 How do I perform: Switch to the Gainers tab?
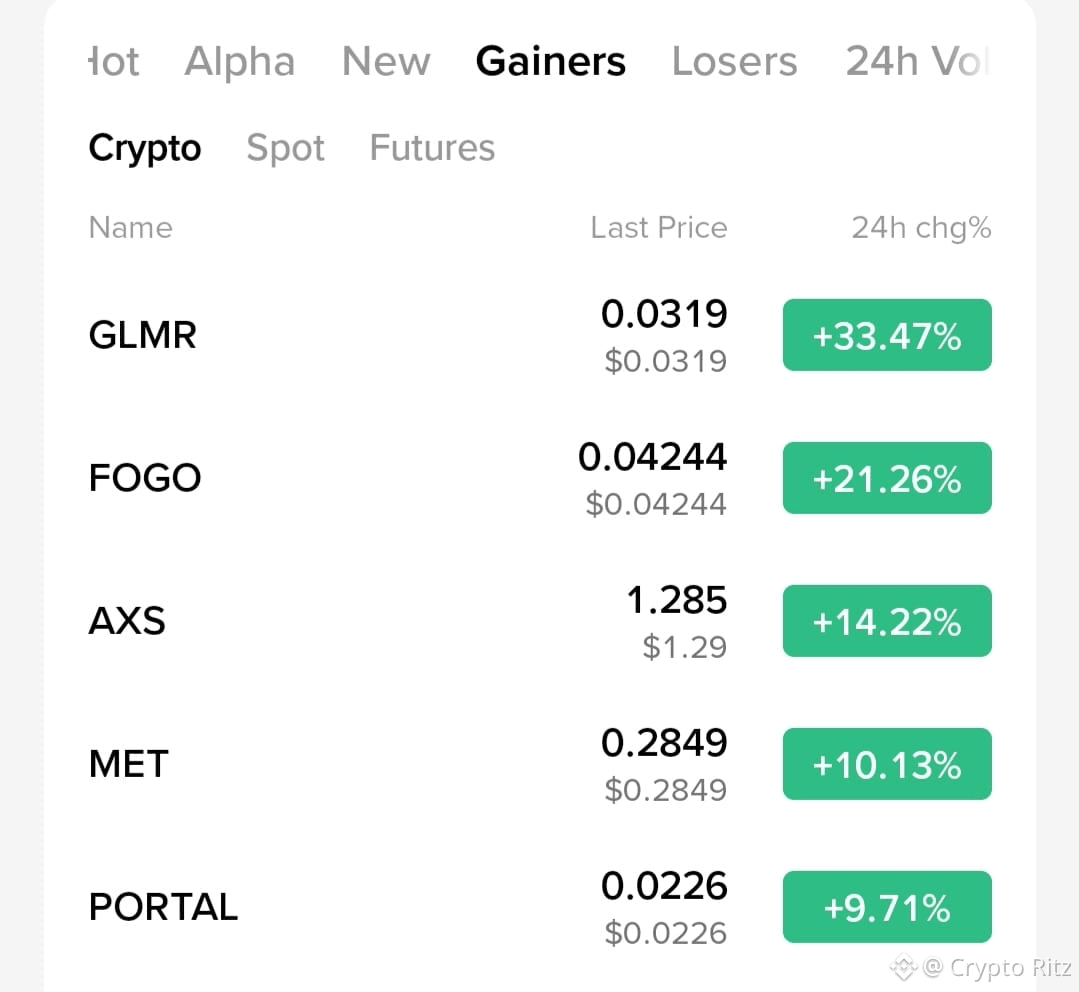(x=550, y=61)
